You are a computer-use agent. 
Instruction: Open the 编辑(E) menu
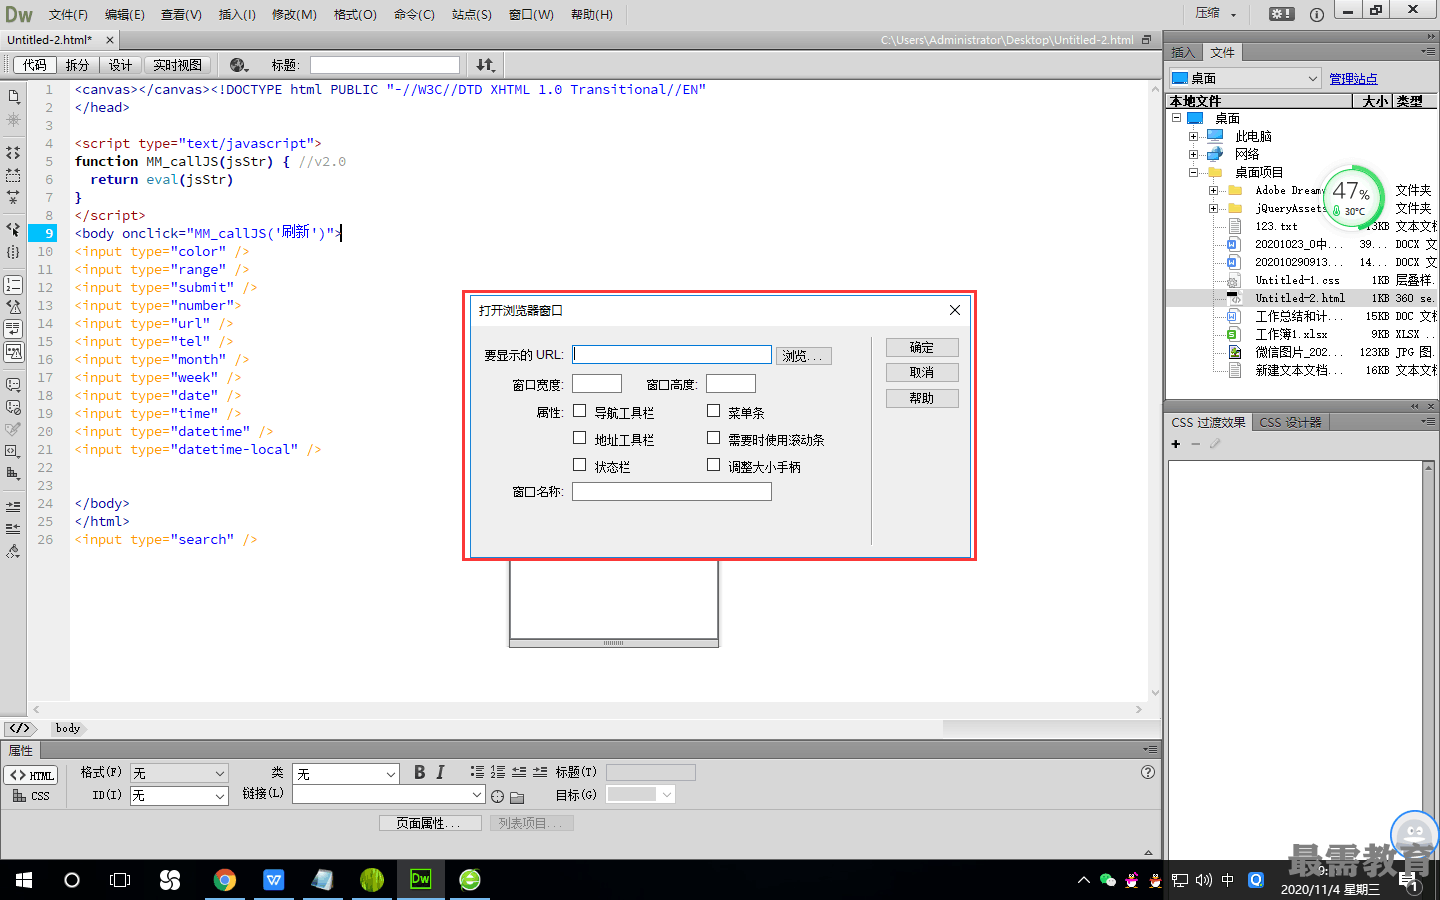[x=125, y=14]
